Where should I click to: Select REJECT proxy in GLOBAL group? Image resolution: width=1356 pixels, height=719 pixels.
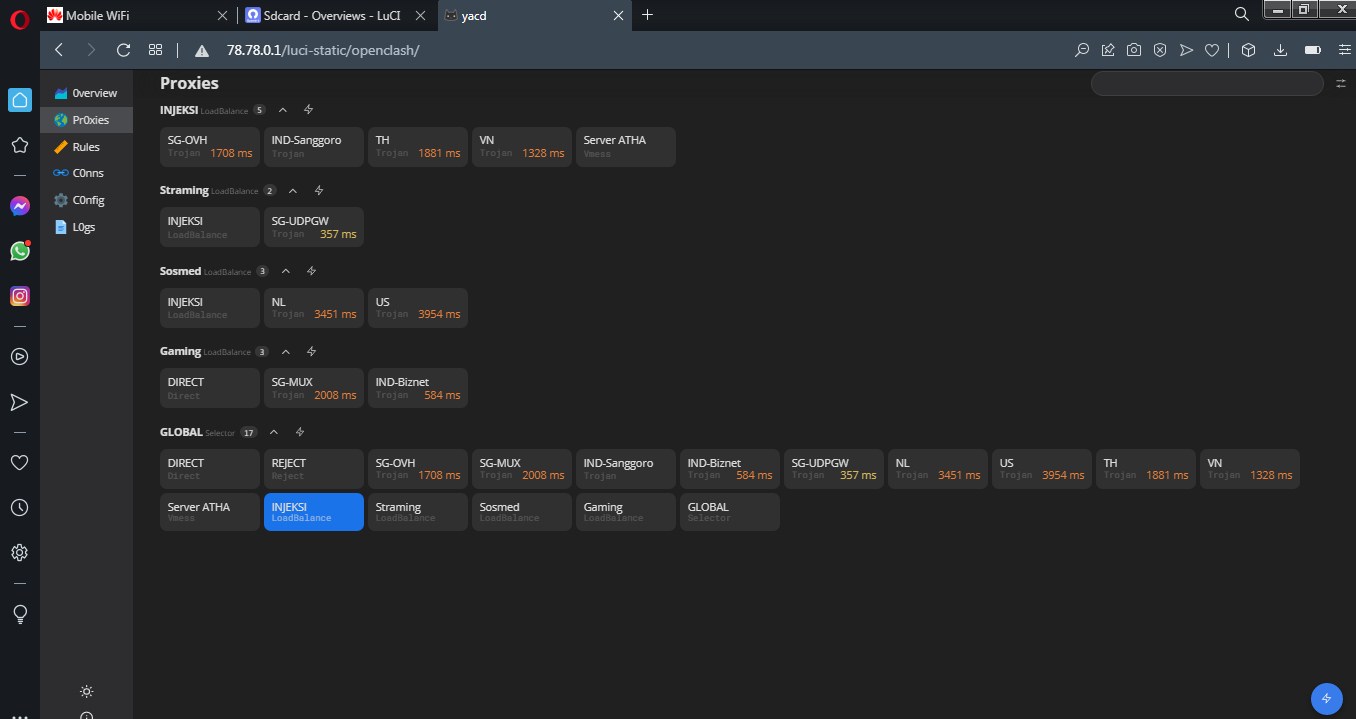[314, 468]
